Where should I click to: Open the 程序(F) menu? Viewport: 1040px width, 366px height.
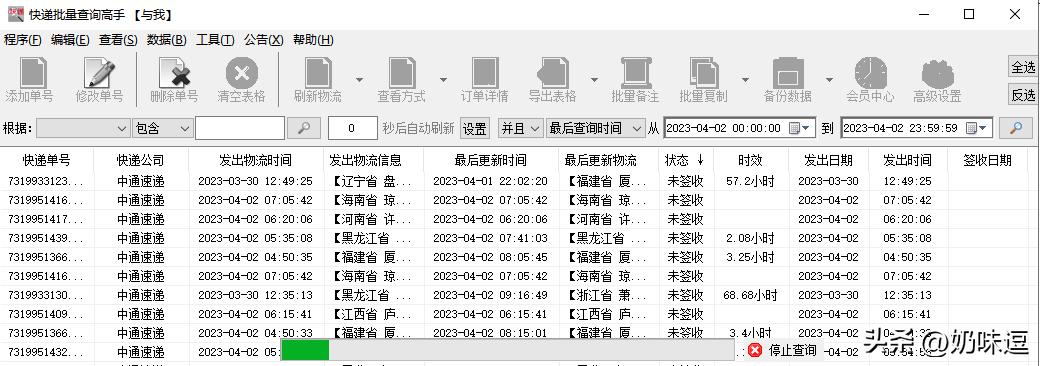tap(23, 40)
